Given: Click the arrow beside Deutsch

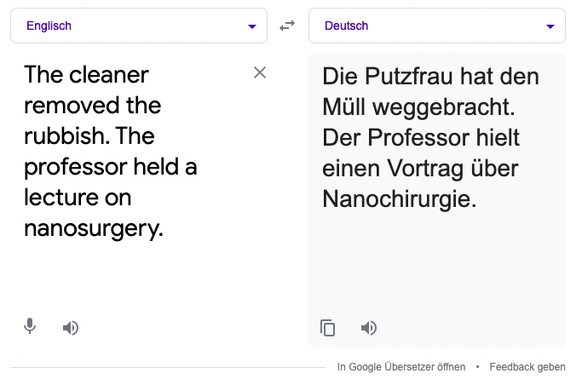Looking at the screenshot, I should pyautogui.click(x=550, y=26).
